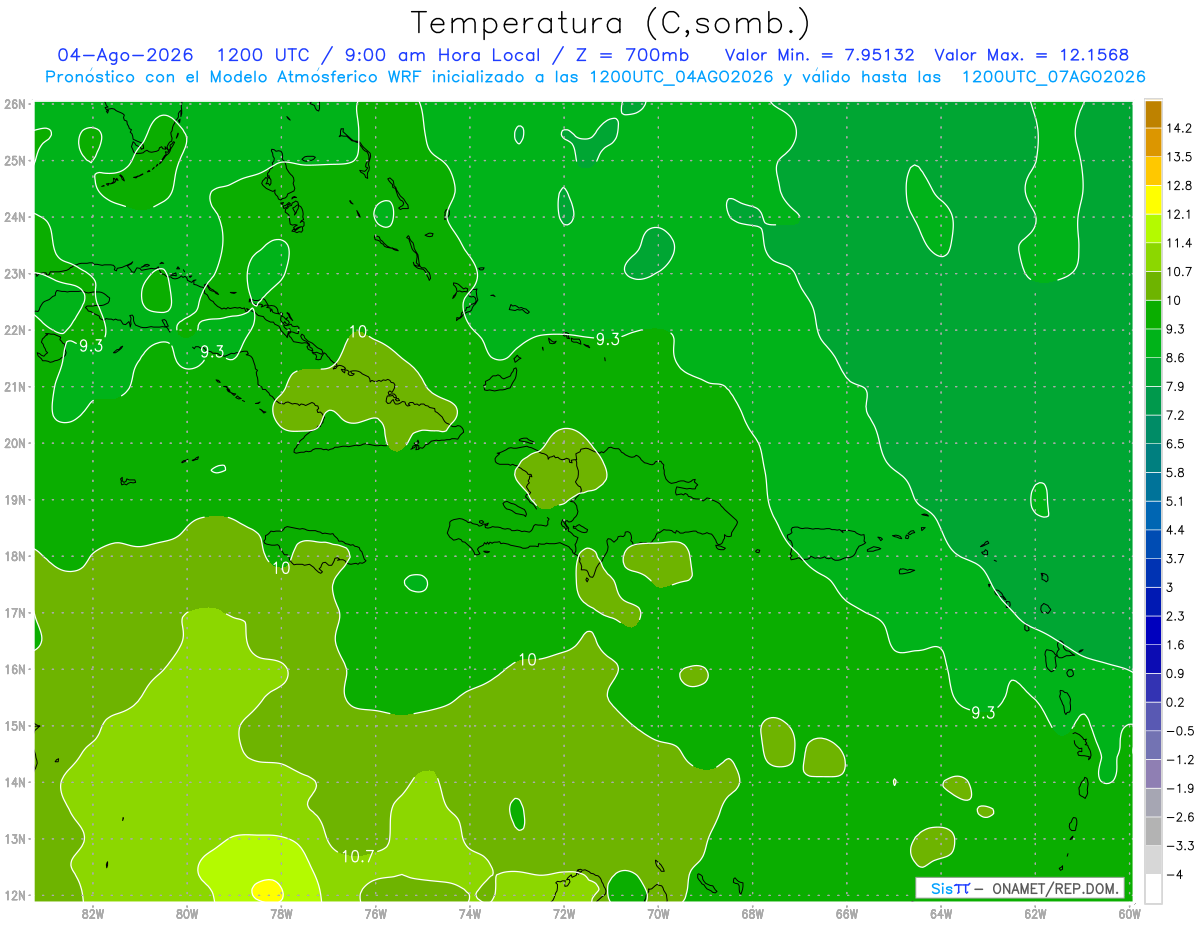Viewport: 1200px width, 927px height.
Task: Click the brown legend swatch above 14.2
Action: click(1153, 114)
